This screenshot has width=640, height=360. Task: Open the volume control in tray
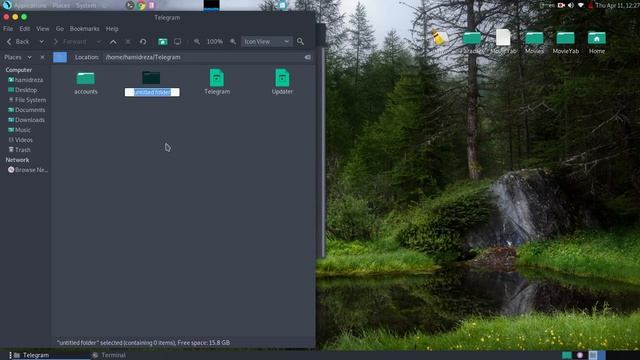(x=571, y=5)
